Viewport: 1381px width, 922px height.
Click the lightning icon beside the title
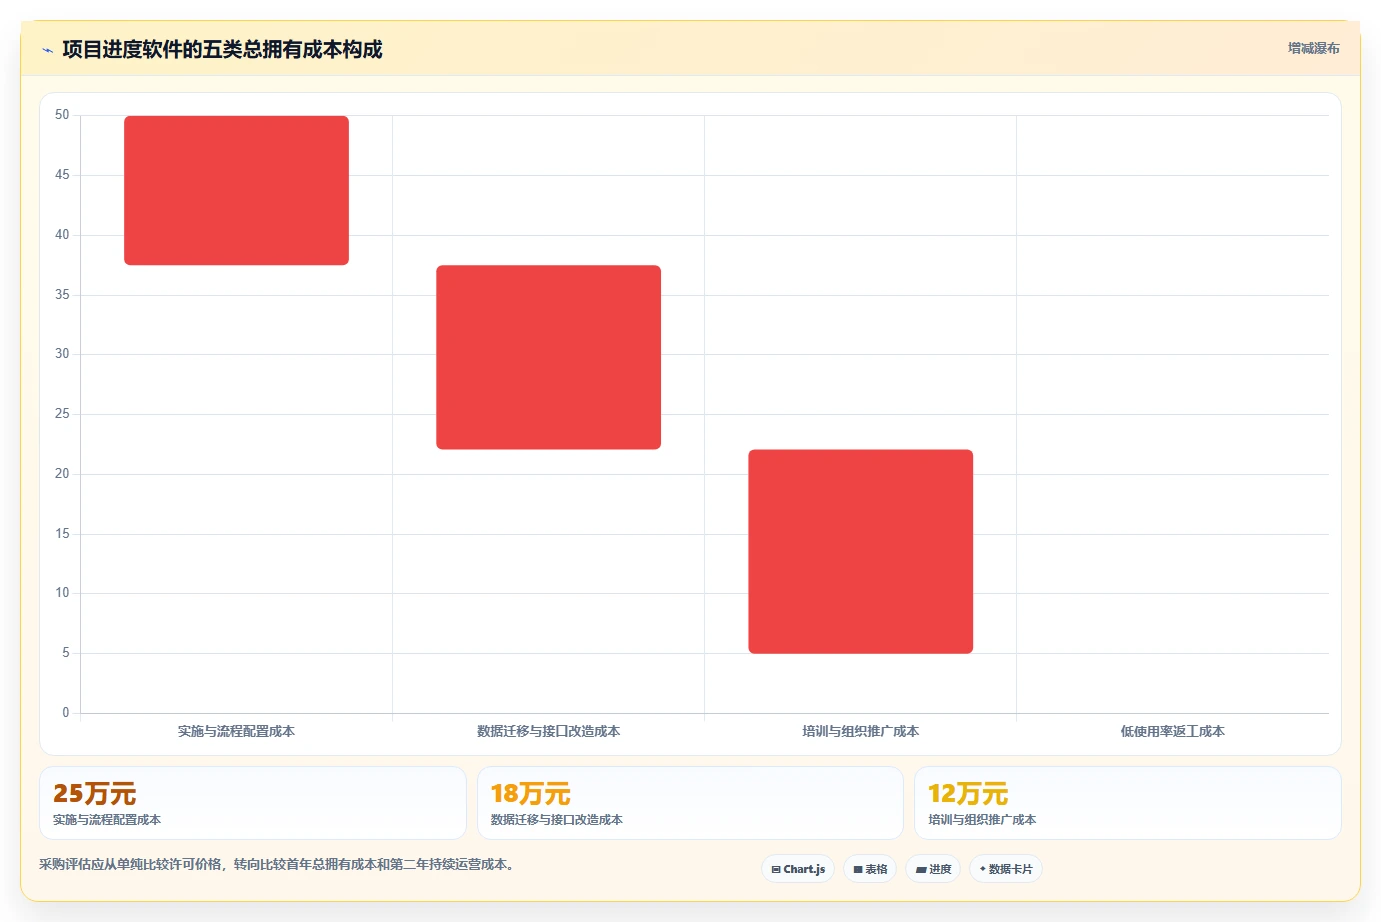(47, 50)
